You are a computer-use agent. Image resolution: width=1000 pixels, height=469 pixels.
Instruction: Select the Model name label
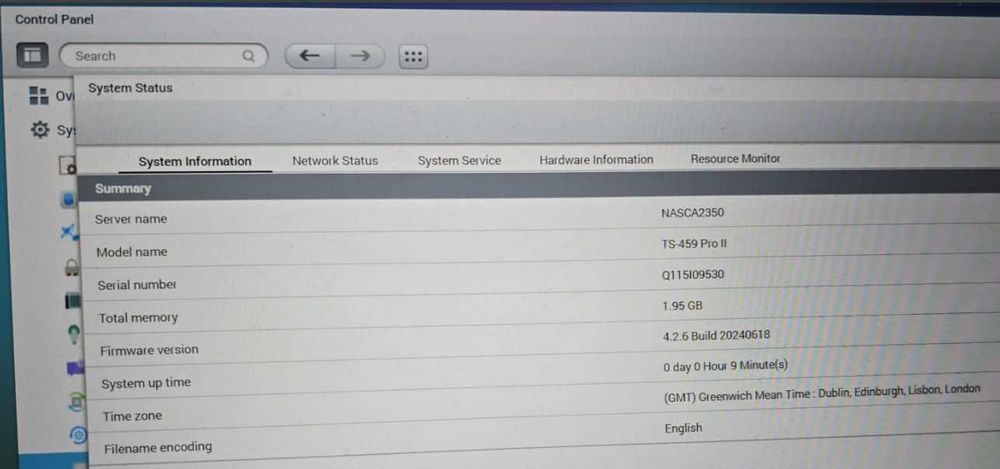[x=132, y=252]
